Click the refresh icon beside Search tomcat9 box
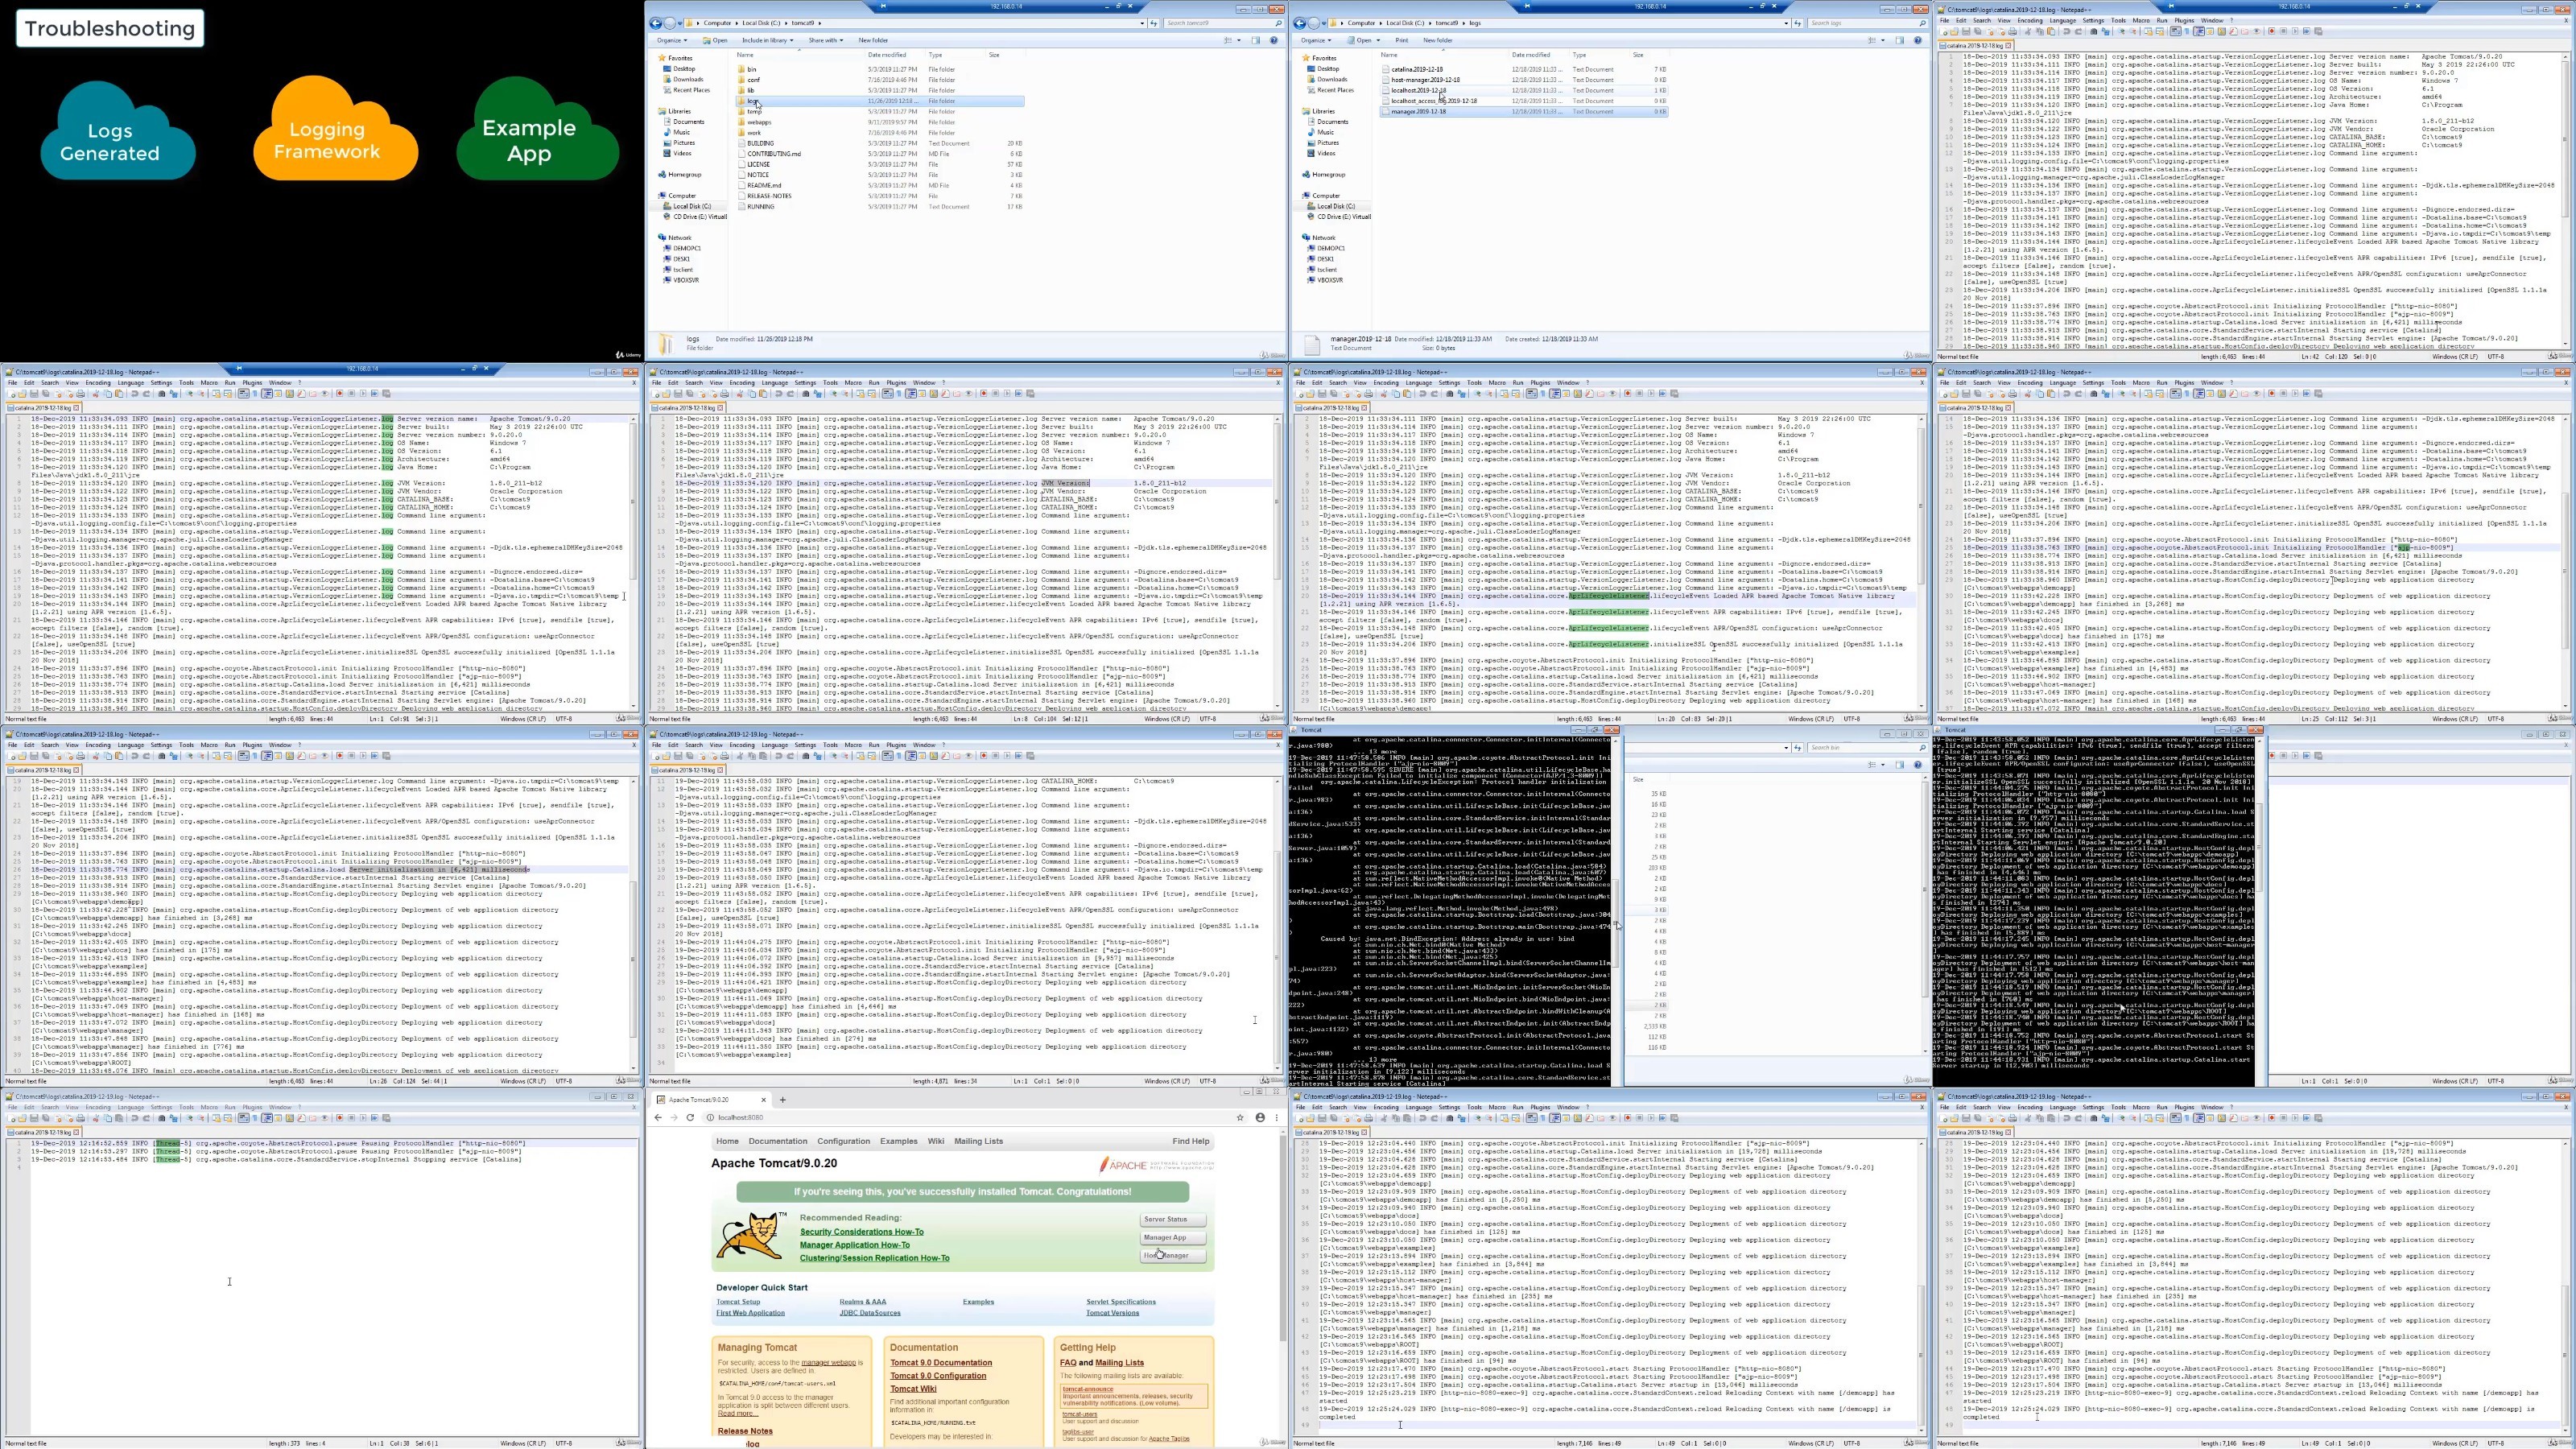Image resolution: width=2576 pixels, height=1449 pixels. (1153, 23)
